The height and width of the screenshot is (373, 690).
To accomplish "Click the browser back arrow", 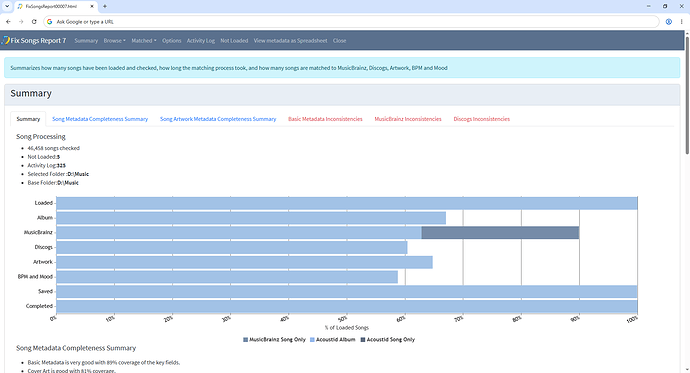I will click(x=8, y=22).
